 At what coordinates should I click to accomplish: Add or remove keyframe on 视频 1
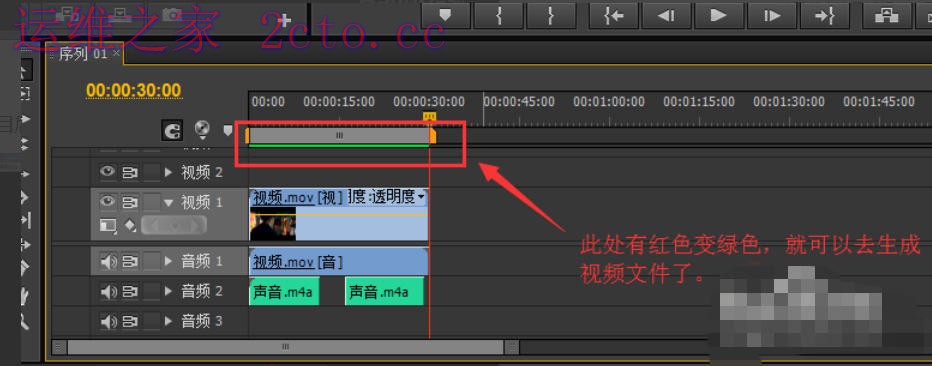click(174, 225)
